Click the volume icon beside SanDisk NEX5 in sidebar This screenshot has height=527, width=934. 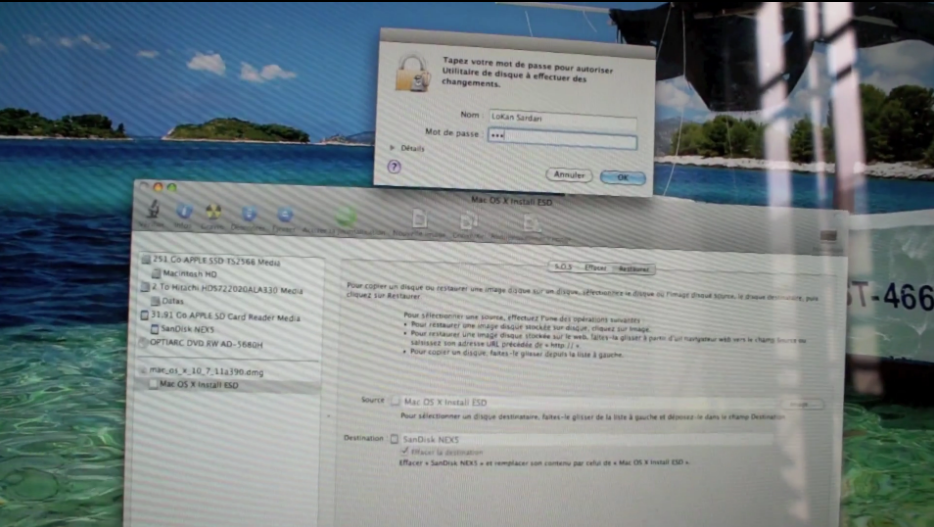pyautogui.click(x=154, y=328)
